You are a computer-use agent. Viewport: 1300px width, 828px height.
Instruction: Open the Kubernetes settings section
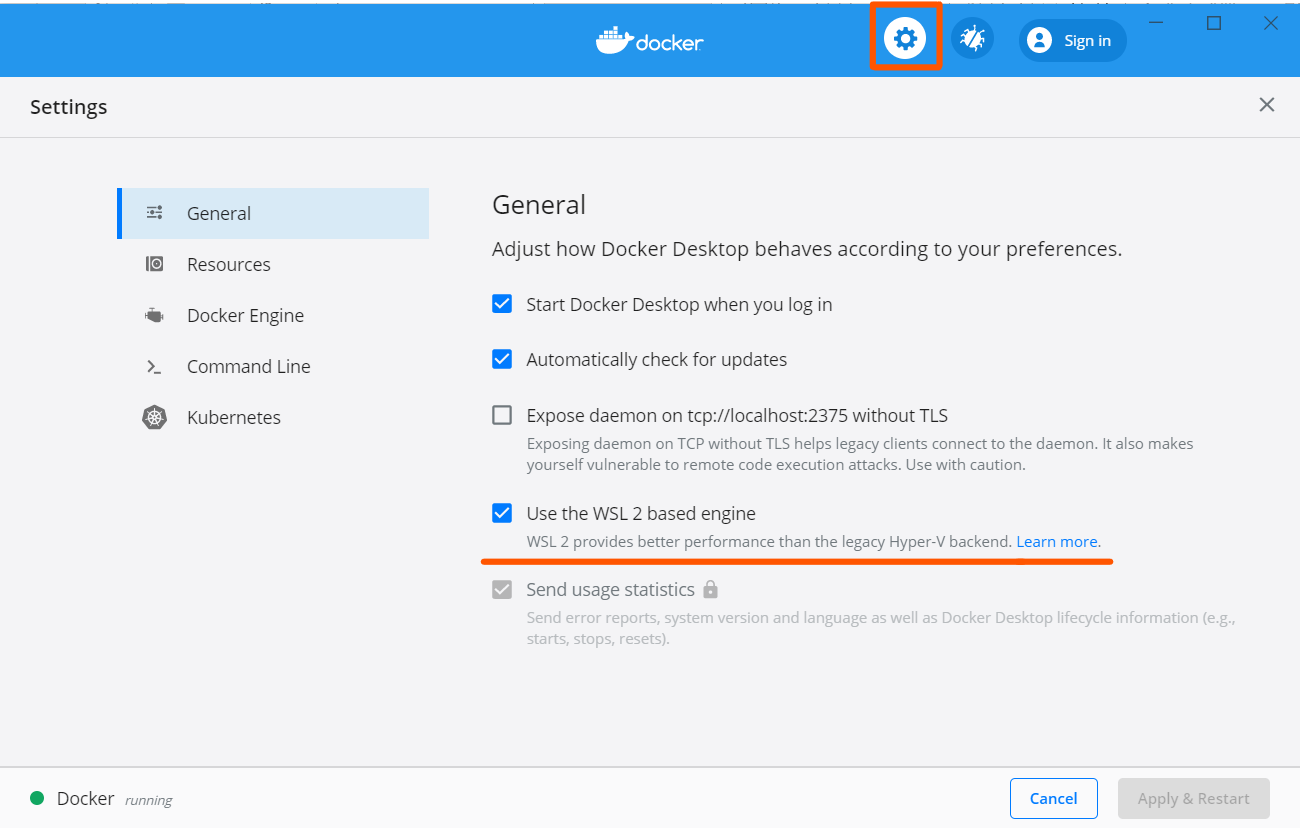click(x=233, y=416)
